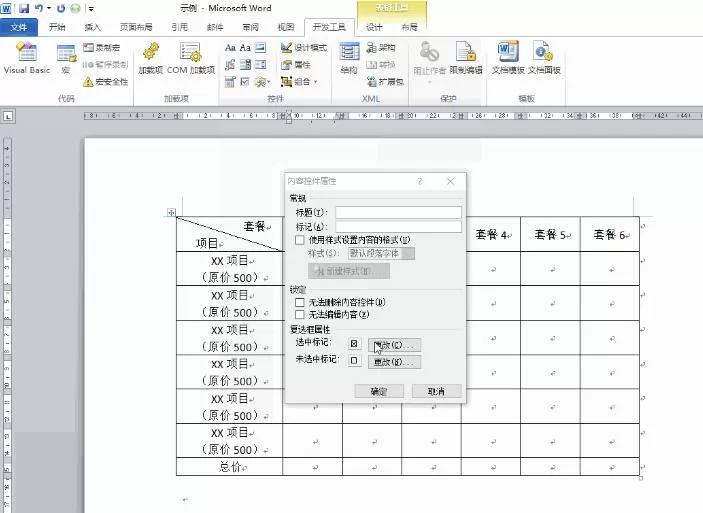Click 总价 row label cell
Screen dimensions: 703x513
tap(230, 467)
